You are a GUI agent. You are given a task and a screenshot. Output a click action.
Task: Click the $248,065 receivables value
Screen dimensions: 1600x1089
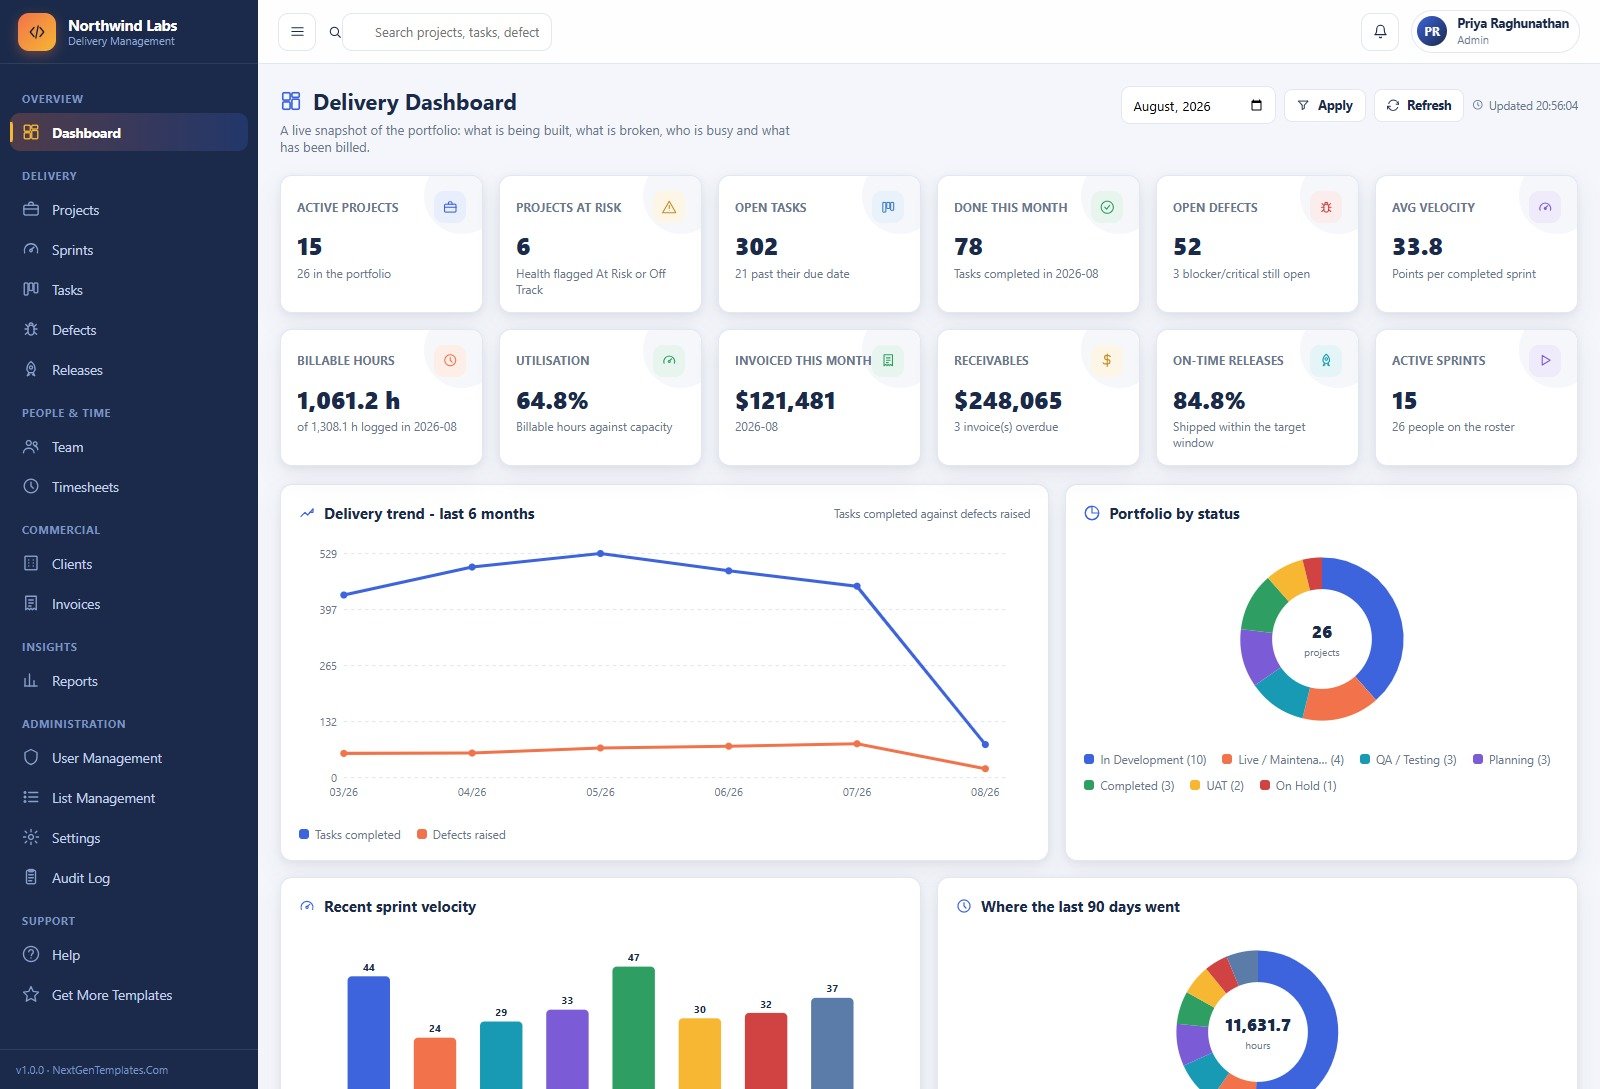pyautogui.click(x=1008, y=401)
